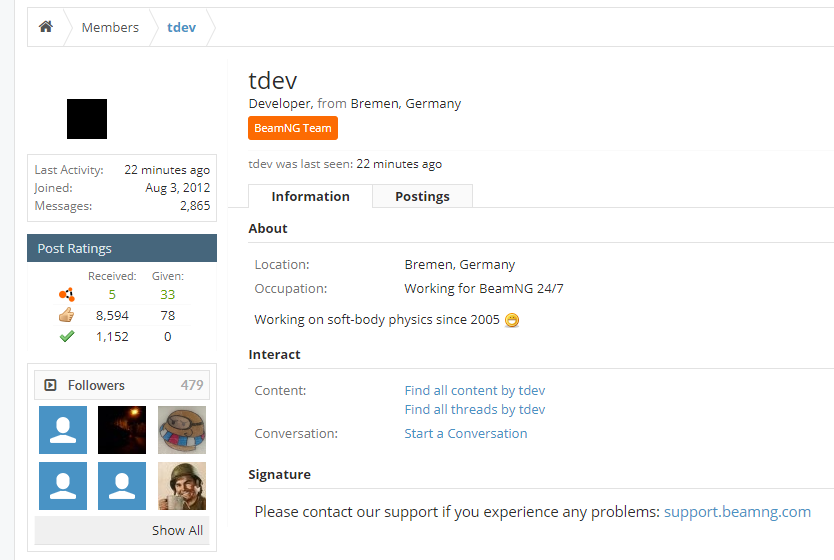Click the thumbs-up Like rating icon
834x560 pixels.
[66, 315]
